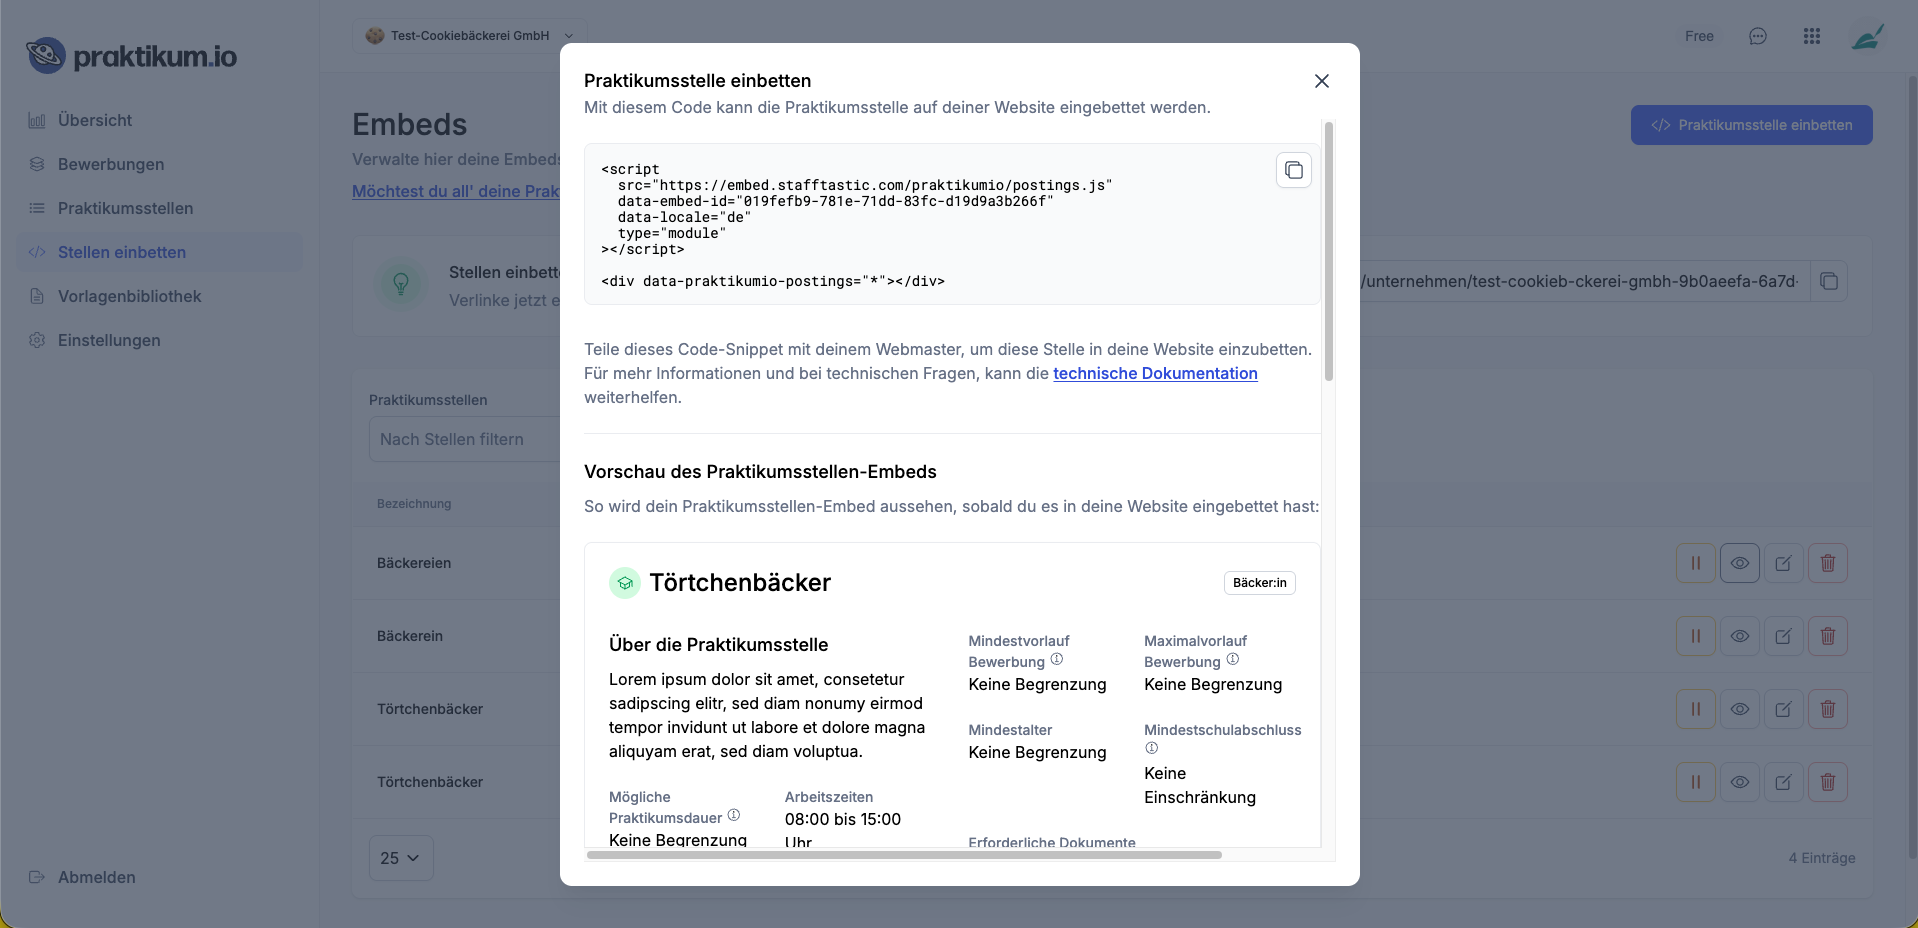Click the user avatar icon
1918x928 pixels.
(x=1867, y=36)
